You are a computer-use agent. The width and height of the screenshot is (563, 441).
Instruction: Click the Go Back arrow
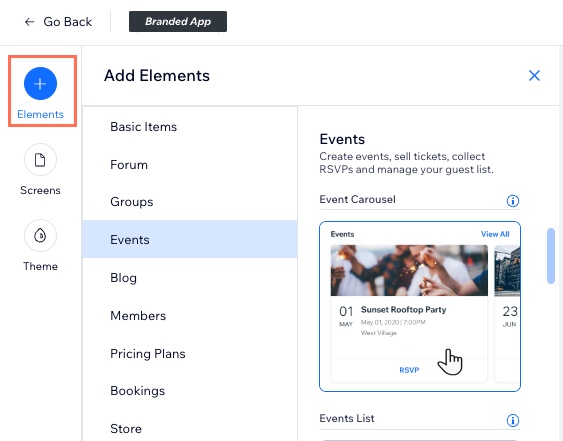pyautogui.click(x=29, y=22)
